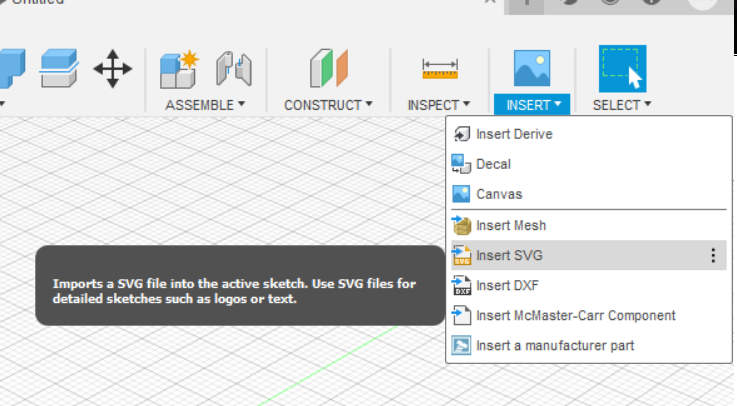Viewport: 737px width, 406px height.
Task: Open the SELECT dropdown menu
Action: 622,104
